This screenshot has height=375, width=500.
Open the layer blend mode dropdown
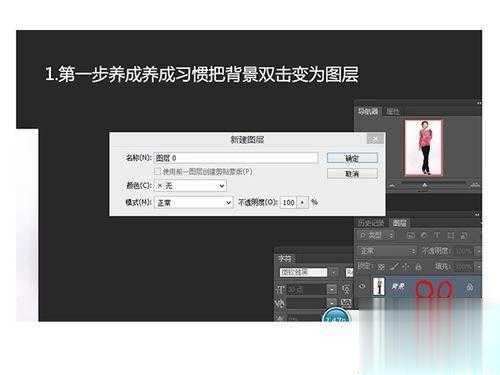click(387, 251)
